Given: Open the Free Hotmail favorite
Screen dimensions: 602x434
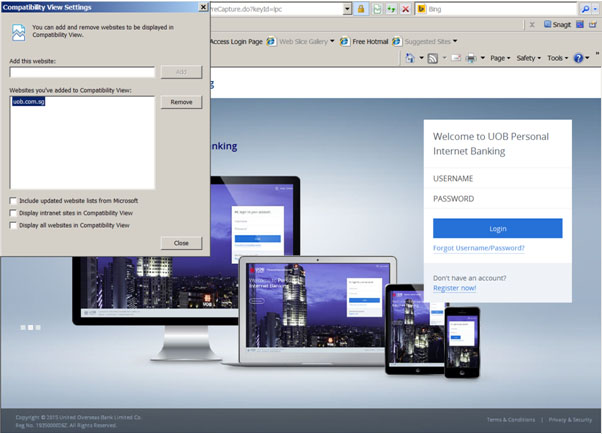Looking at the screenshot, I should coord(370,41).
